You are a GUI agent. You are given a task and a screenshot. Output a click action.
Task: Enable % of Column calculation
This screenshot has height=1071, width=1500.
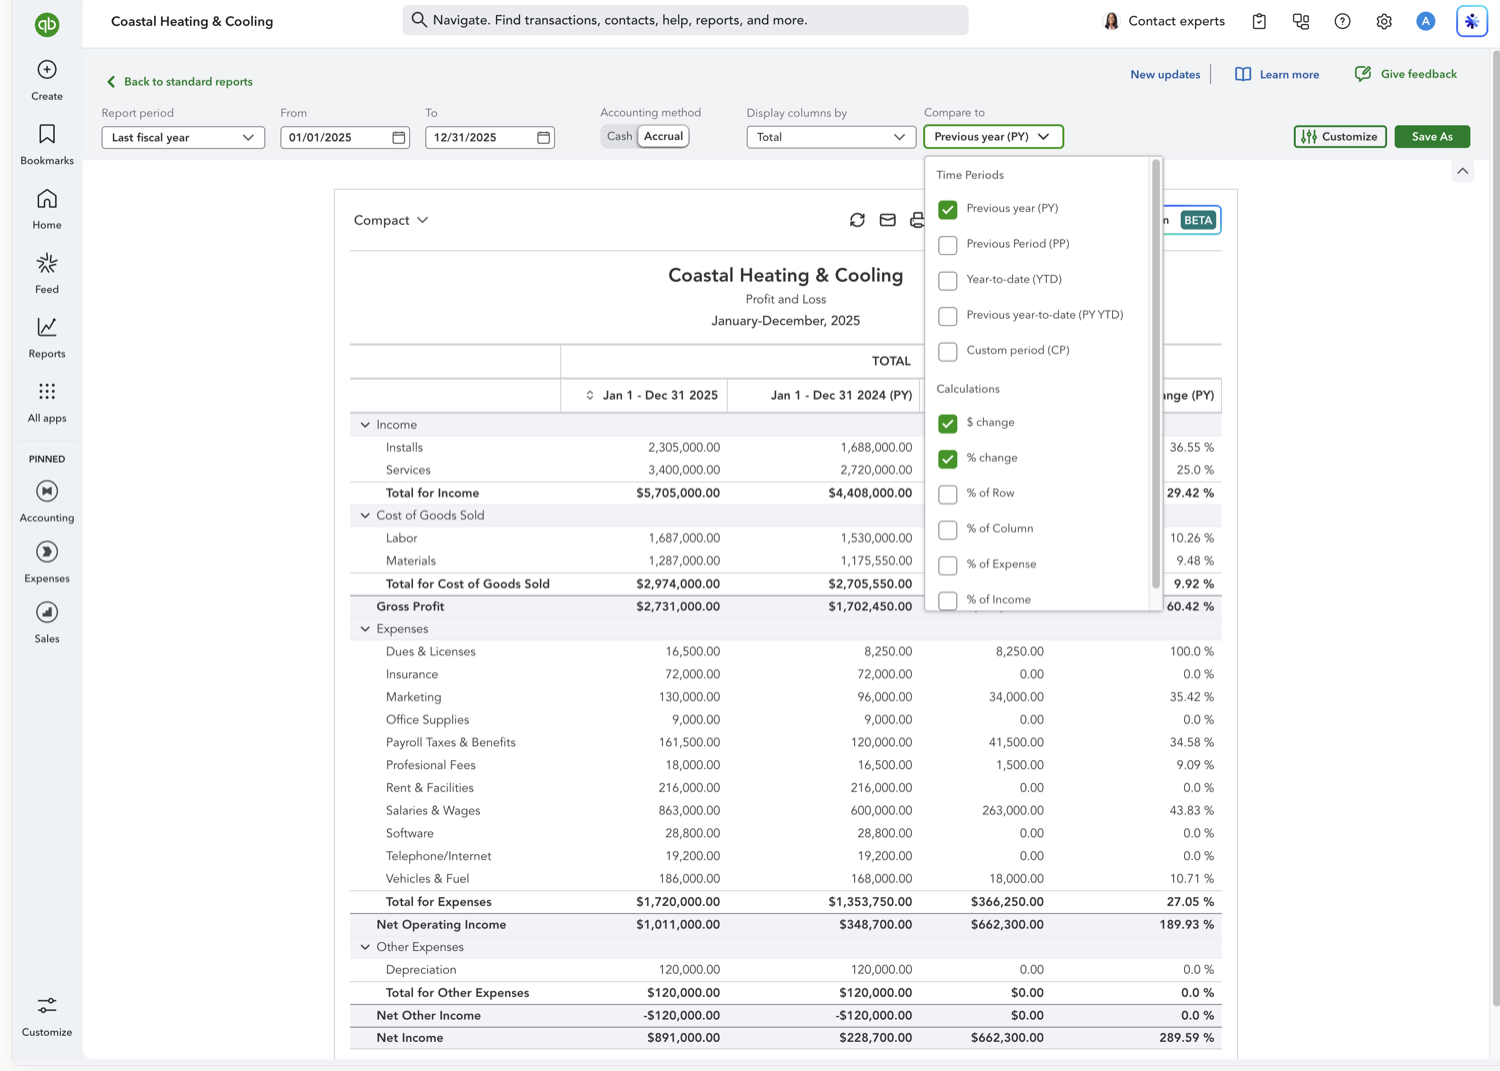coord(948,530)
